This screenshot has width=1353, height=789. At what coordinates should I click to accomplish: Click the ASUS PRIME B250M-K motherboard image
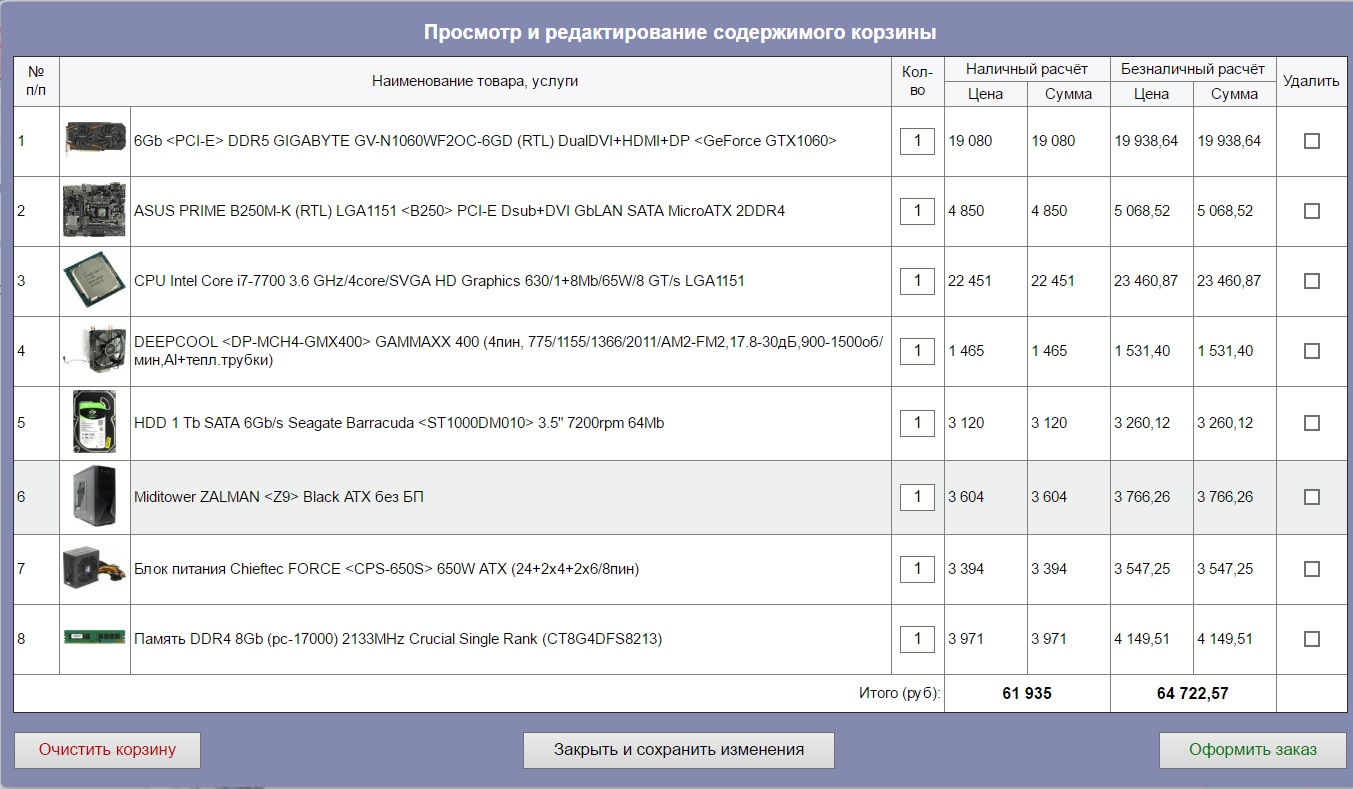[95, 211]
